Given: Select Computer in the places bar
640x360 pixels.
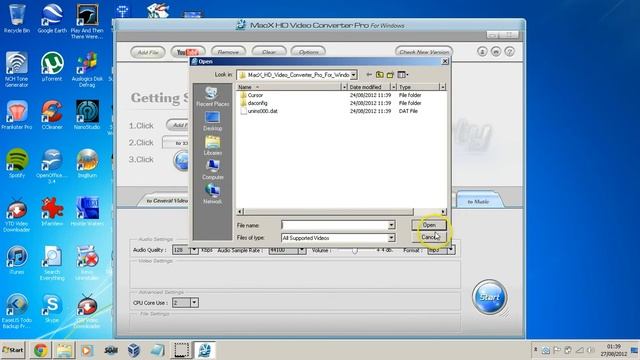Looking at the screenshot, I should 213,170.
